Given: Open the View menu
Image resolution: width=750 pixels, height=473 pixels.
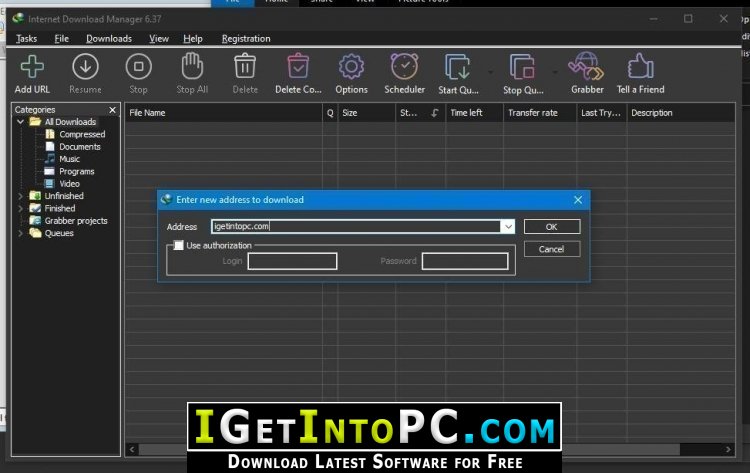Looking at the screenshot, I should click(158, 39).
